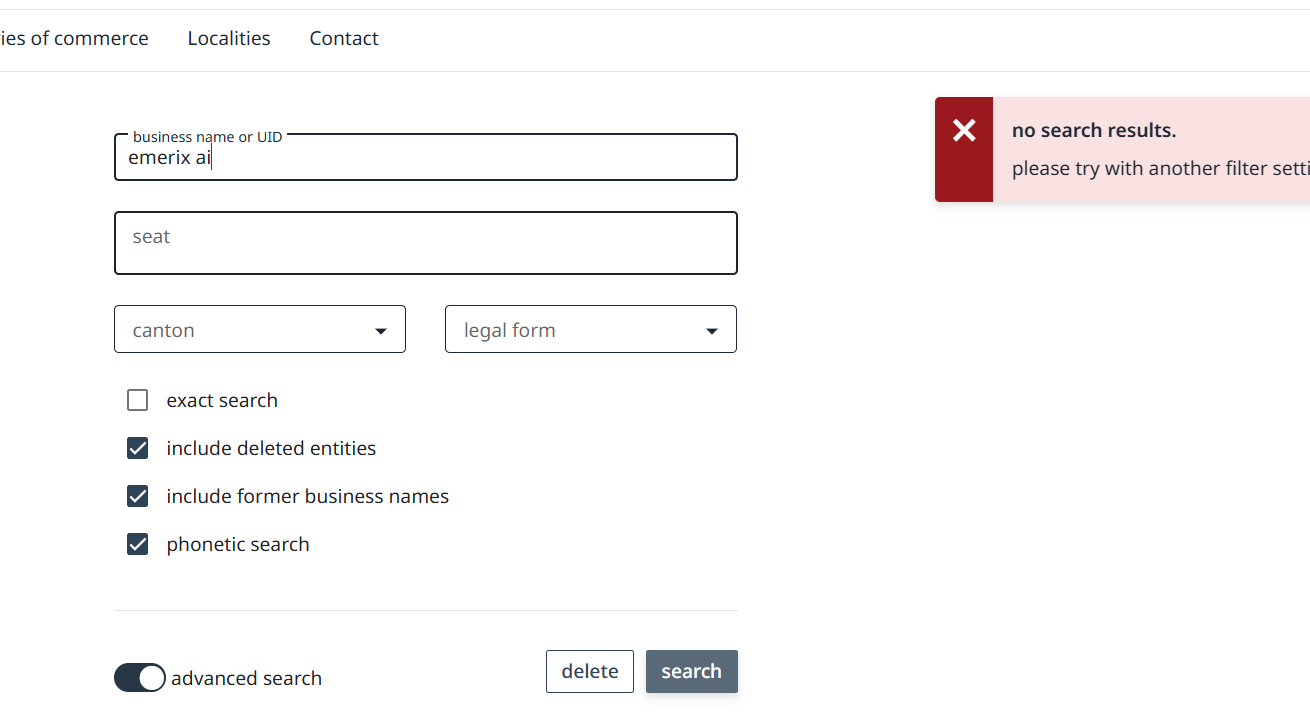Click the canton dropdown arrow
Viewport: 1310px width, 712px height.
coord(381,331)
